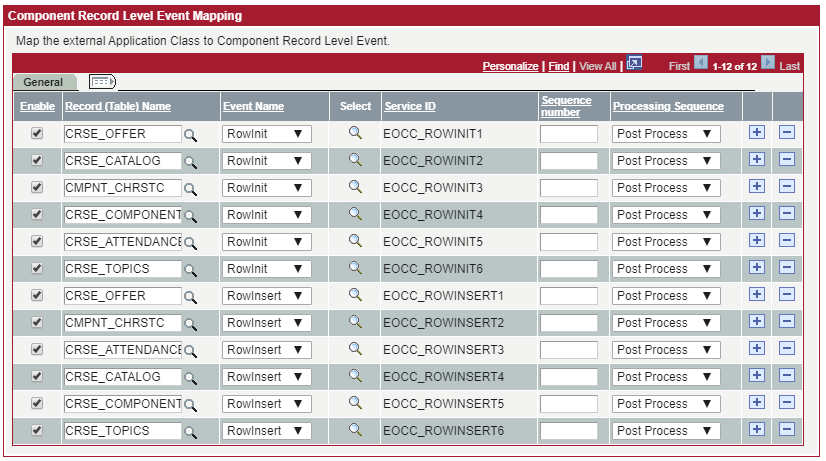Click Select magnifier for EOCC_ROWINIT3 row

355,187
